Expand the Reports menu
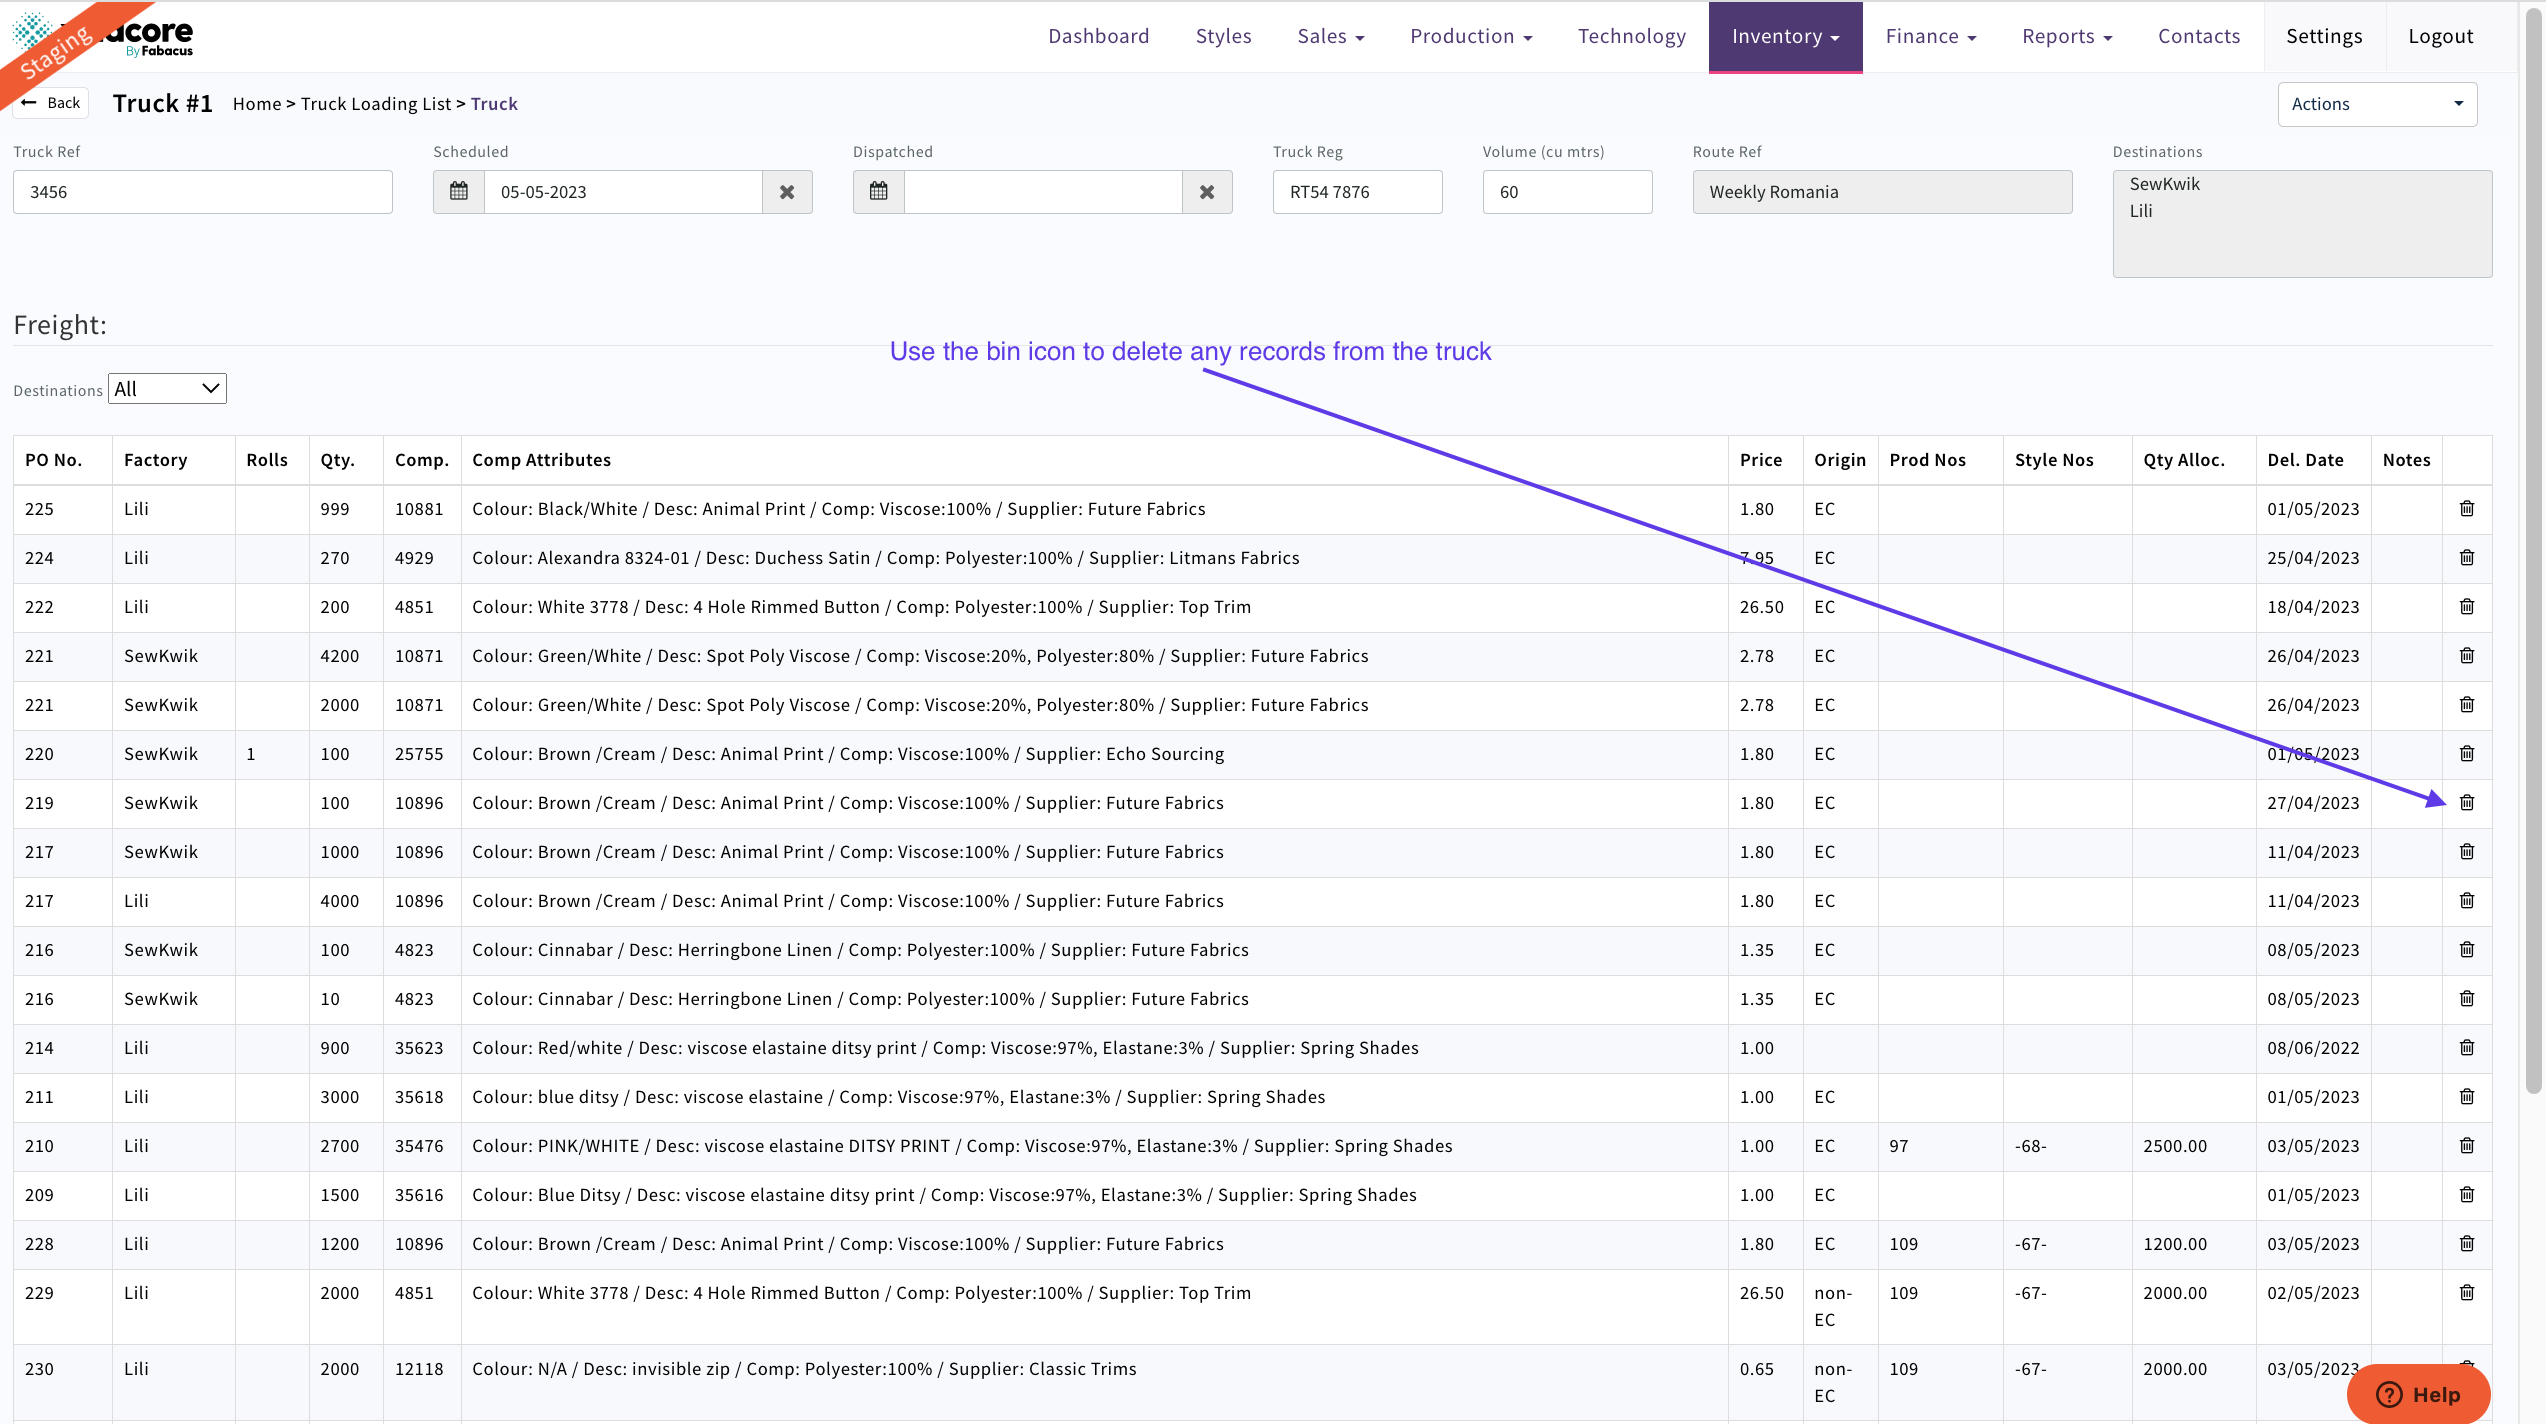This screenshot has height=1424, width=2546. (x=2066, y=37)
